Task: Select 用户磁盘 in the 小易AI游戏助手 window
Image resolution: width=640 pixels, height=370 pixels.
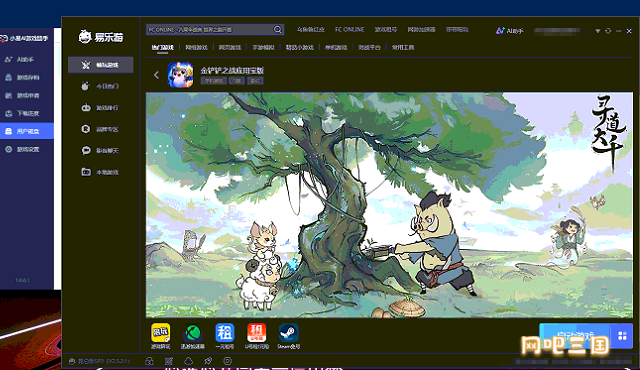Action: tap(27, 131)
